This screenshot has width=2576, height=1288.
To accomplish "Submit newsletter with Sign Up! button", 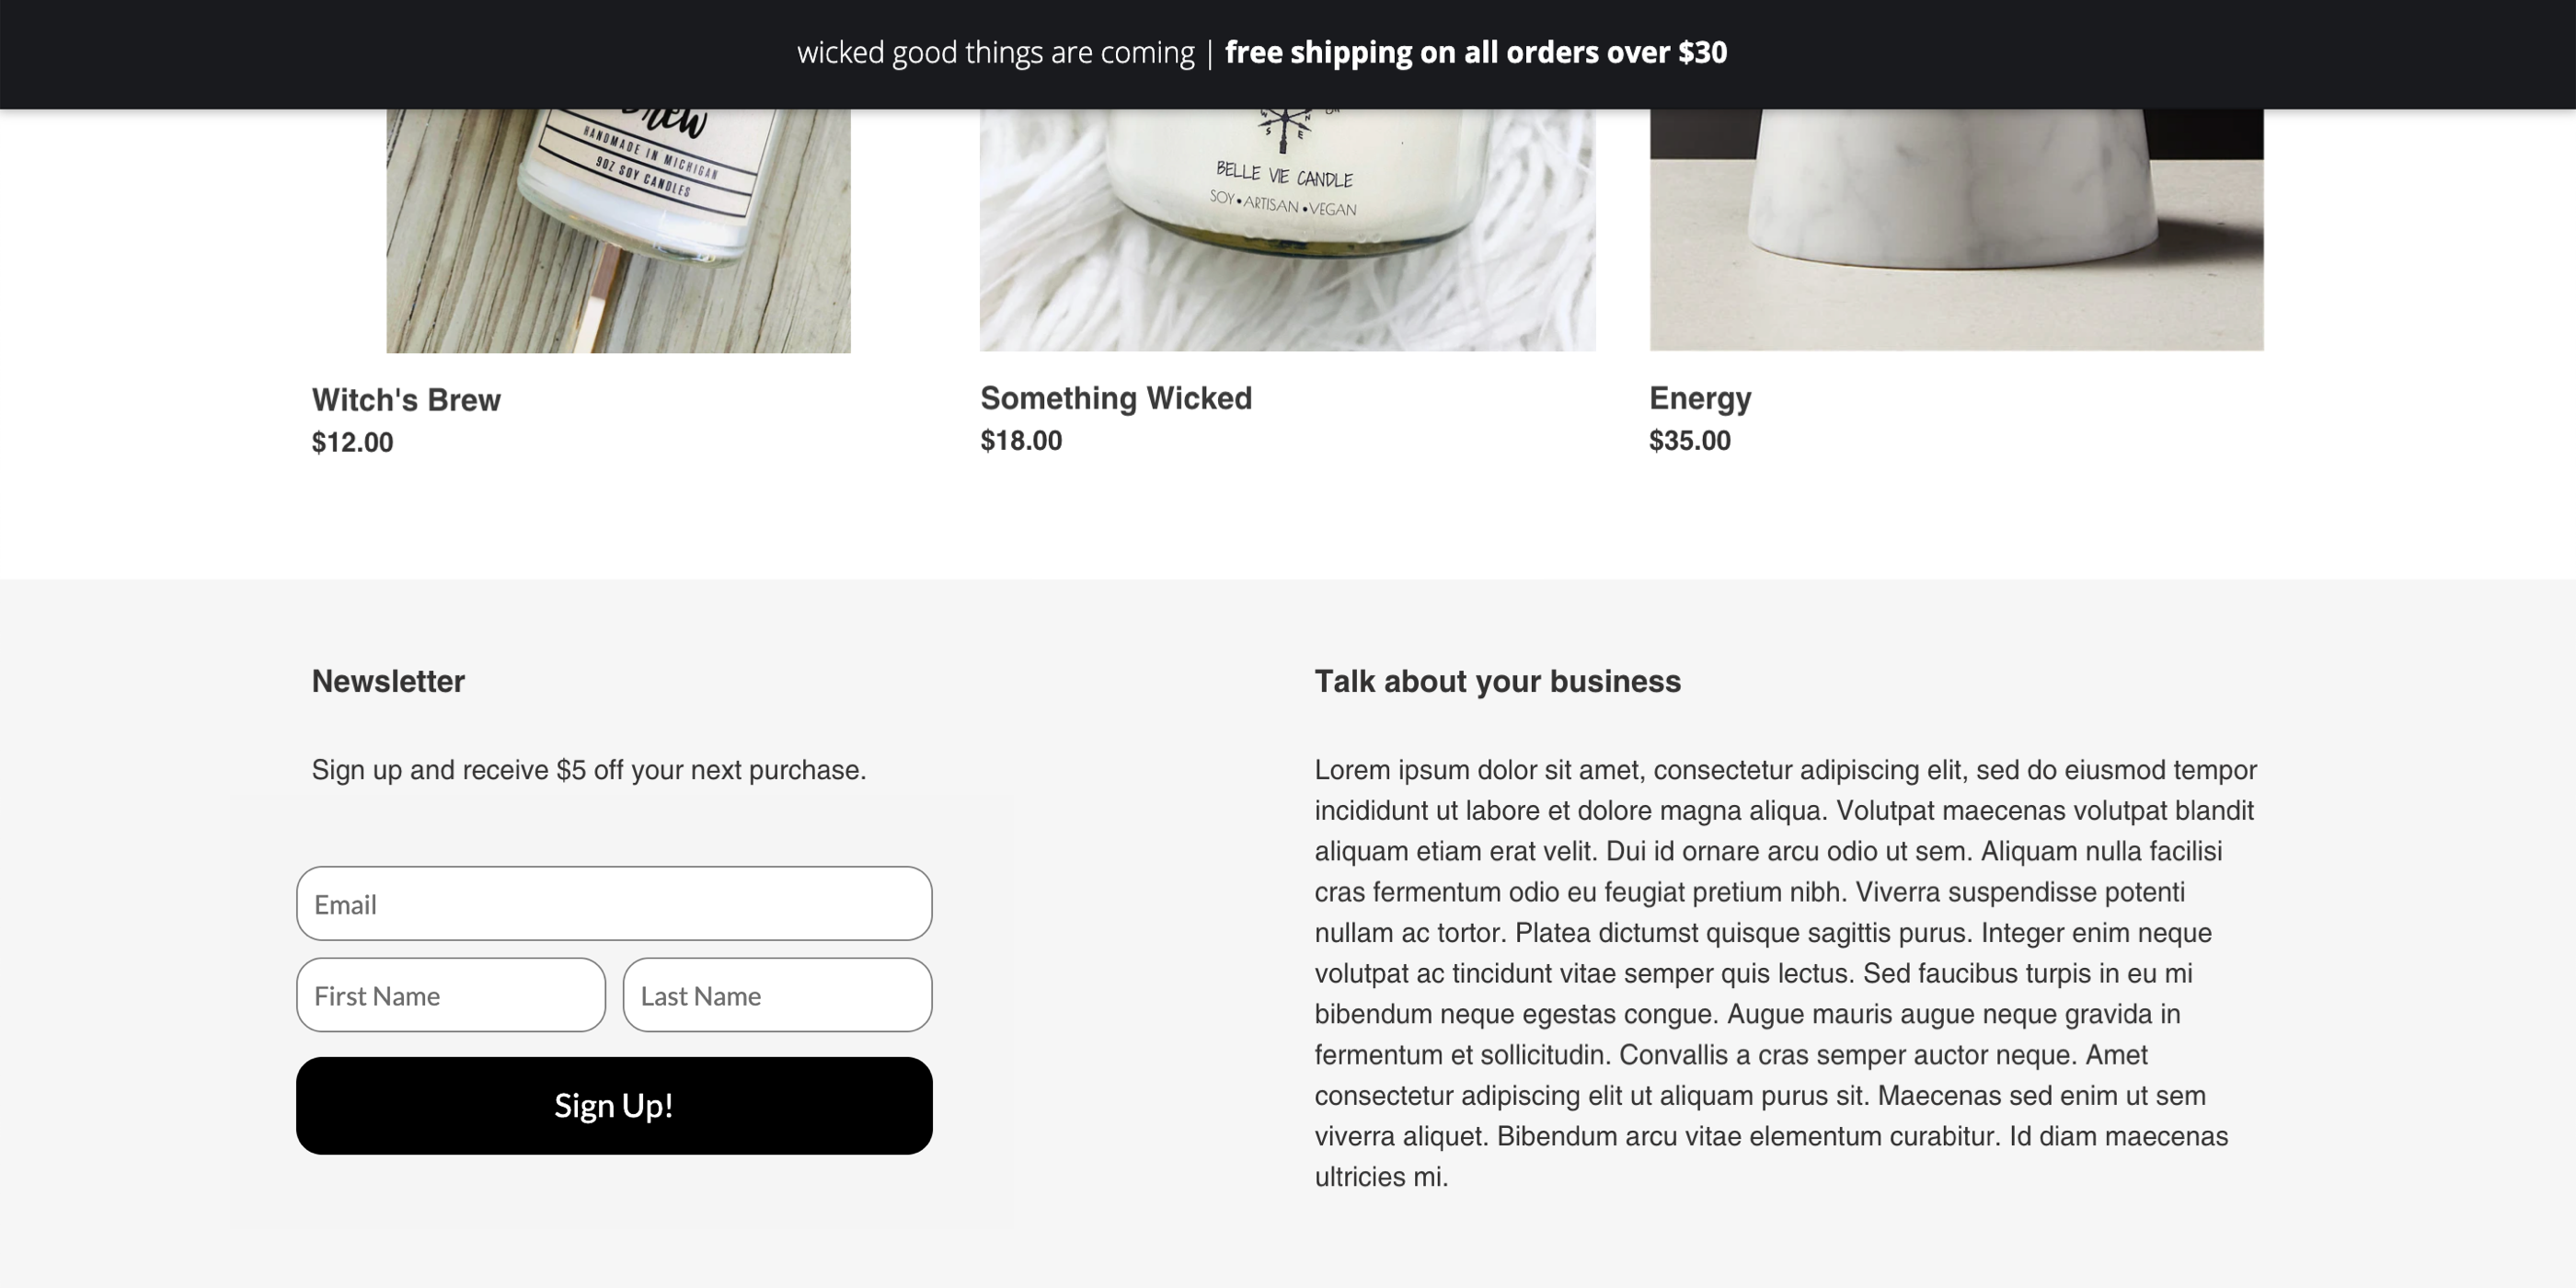I will (x=614, y=1105).
